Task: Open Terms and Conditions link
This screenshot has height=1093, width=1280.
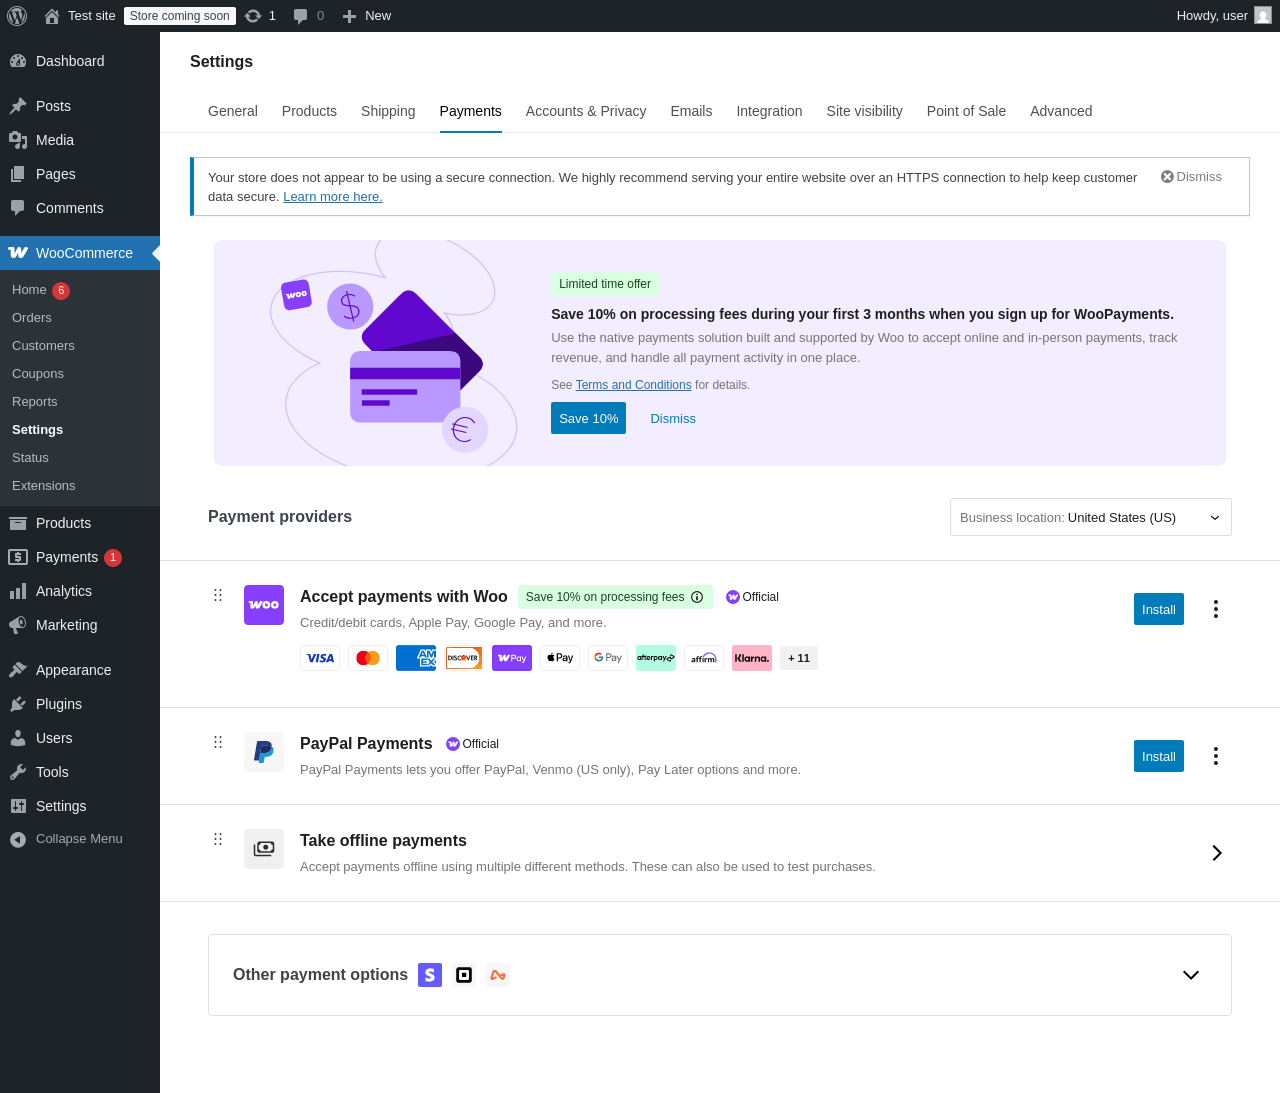Action: [x=634, y=385]
